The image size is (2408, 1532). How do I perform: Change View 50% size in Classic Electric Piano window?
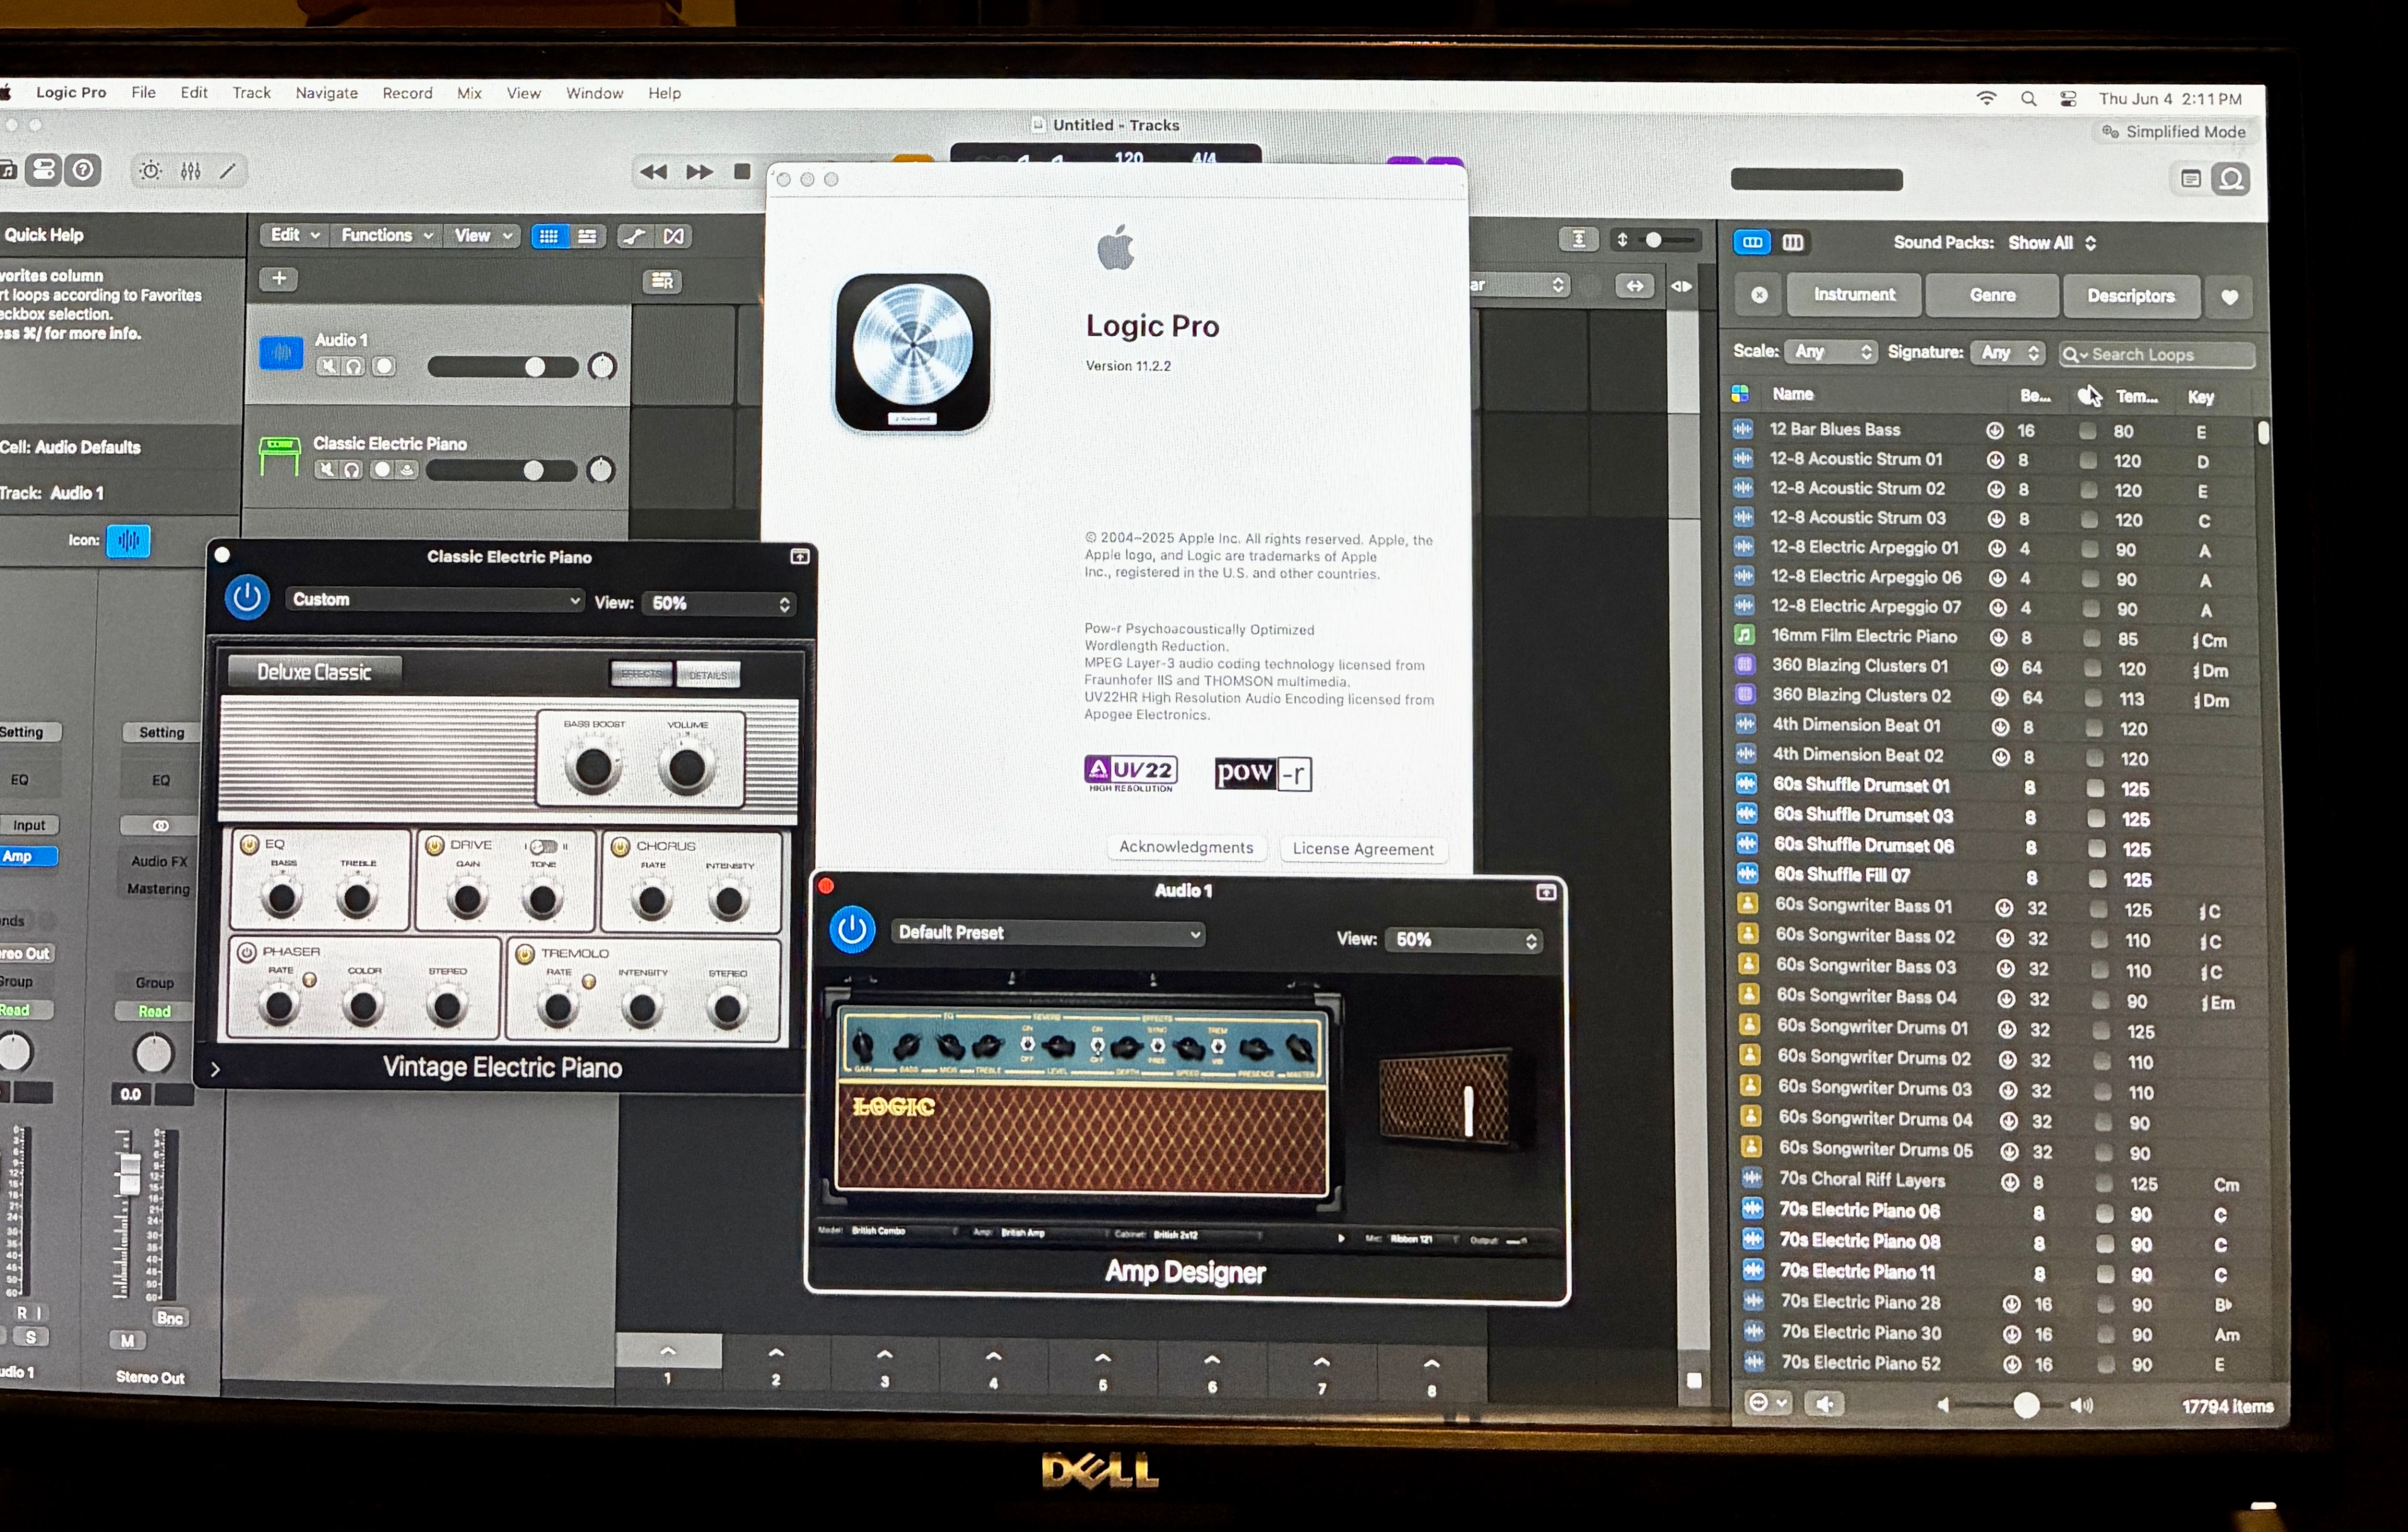pyautogui.click(x=719, y=603)
